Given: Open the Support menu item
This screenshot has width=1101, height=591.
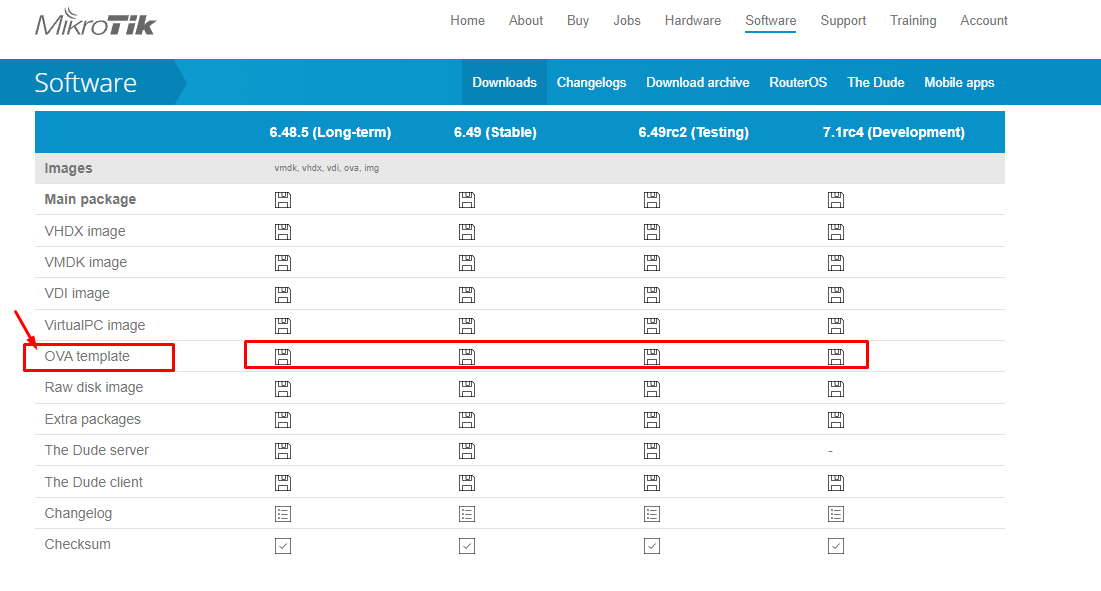Looking at the screenshot, I should click(x=843, y=20).
